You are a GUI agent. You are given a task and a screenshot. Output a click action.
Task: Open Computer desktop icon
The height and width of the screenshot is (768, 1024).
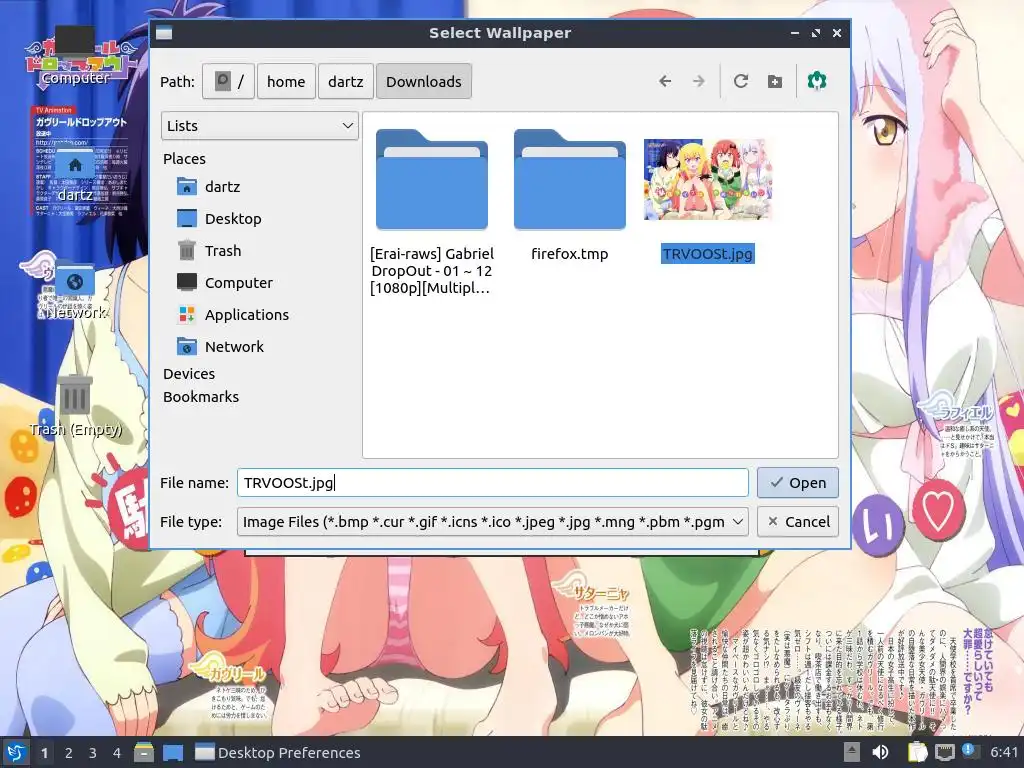pyautogui.click(x=75, y=56)
